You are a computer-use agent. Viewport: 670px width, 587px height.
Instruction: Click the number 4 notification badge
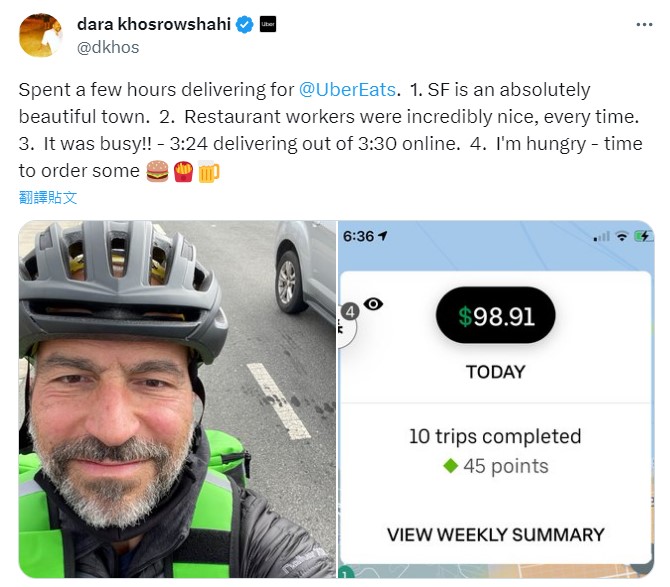coord(350,311)
